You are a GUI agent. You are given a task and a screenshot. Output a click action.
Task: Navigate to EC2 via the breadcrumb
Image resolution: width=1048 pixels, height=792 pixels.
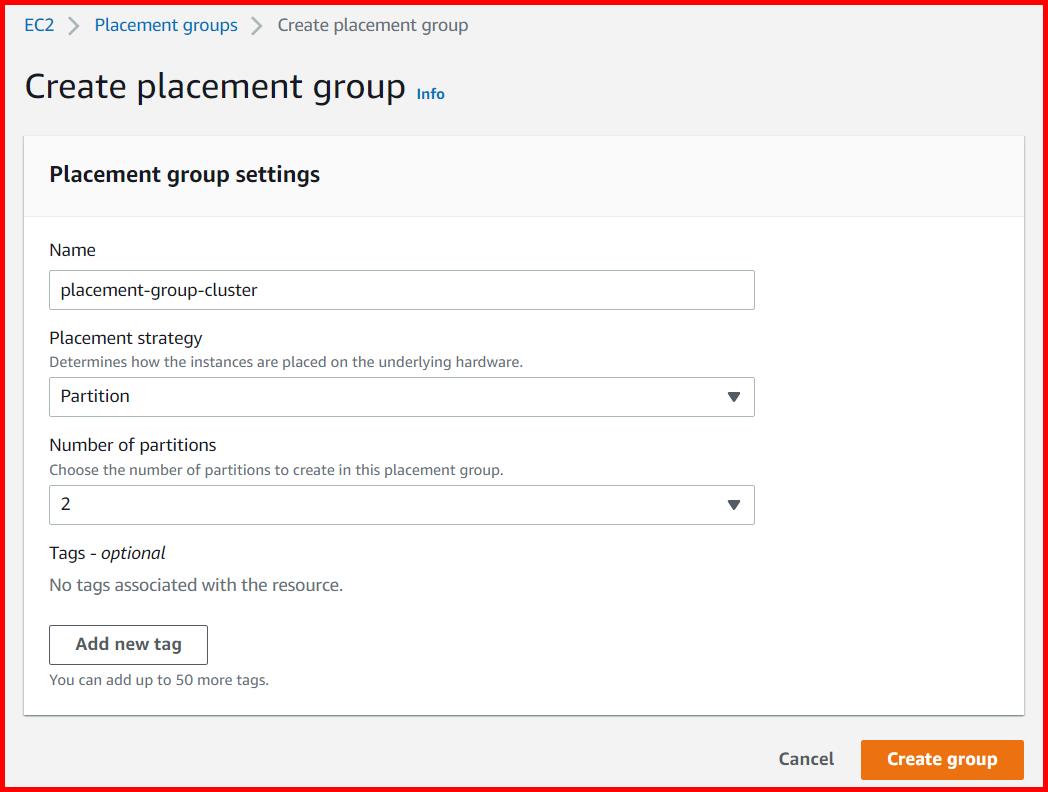[x=38, y=25]
